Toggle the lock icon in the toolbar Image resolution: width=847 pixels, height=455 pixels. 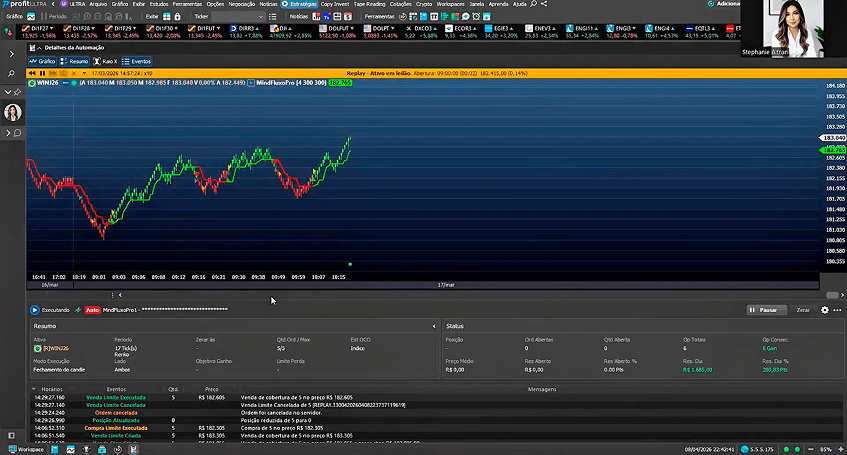[177, 17]
